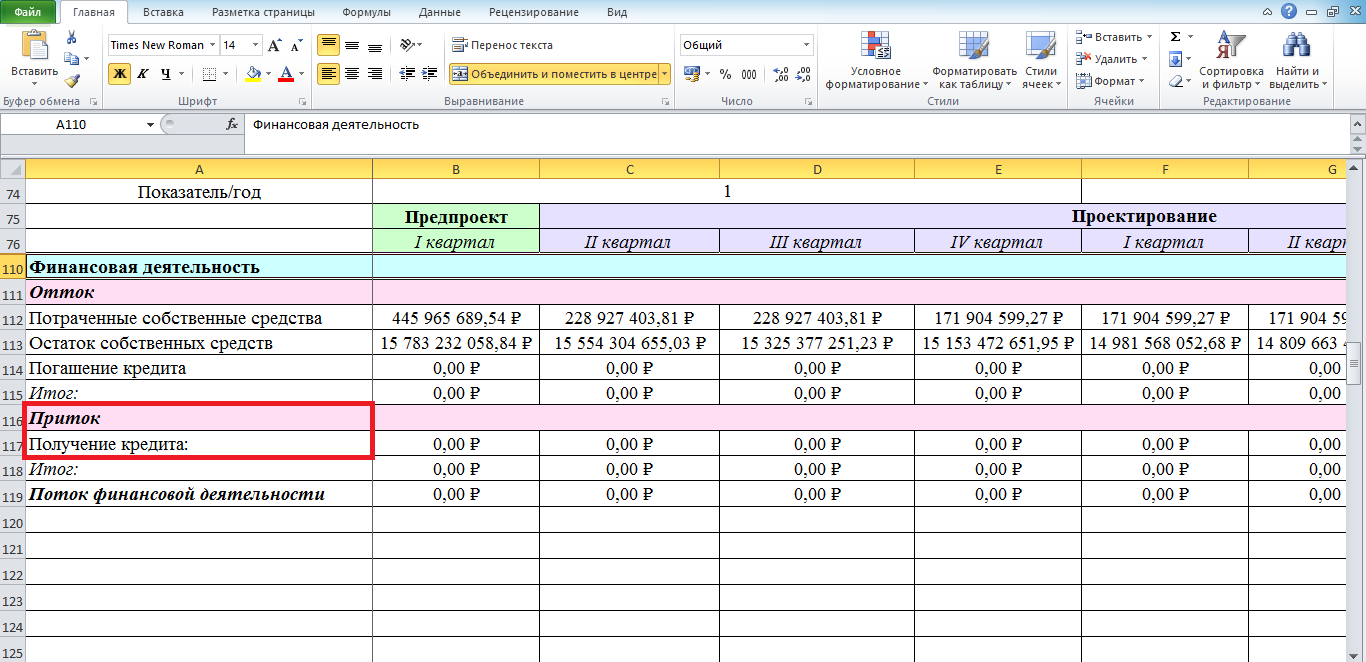This screenshot has height=662, width=1366.
Task: Toggle align text left
Action: coord(328,74)
